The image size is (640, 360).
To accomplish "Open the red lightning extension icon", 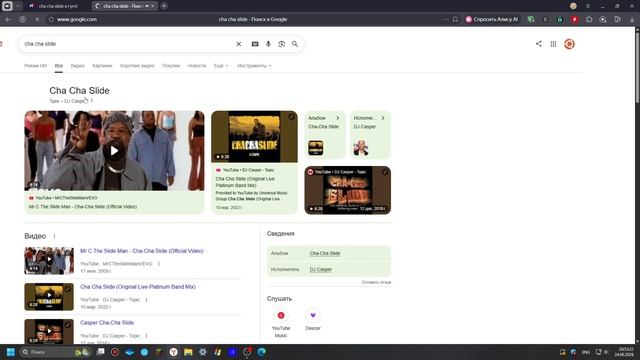I will [x=574, y=19].
